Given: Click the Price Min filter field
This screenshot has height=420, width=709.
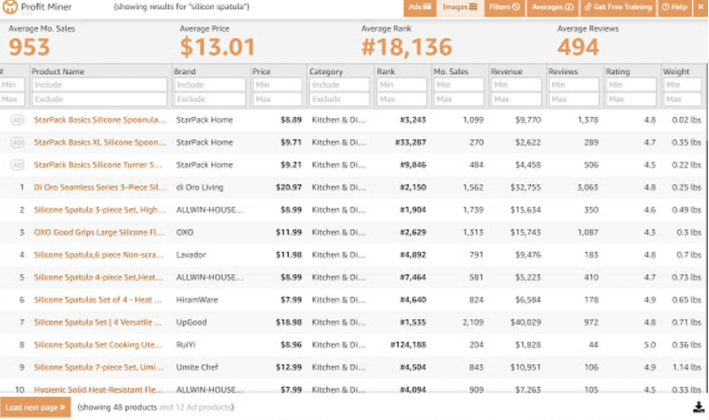Looking at the screenshot, I should click(277, 85).
